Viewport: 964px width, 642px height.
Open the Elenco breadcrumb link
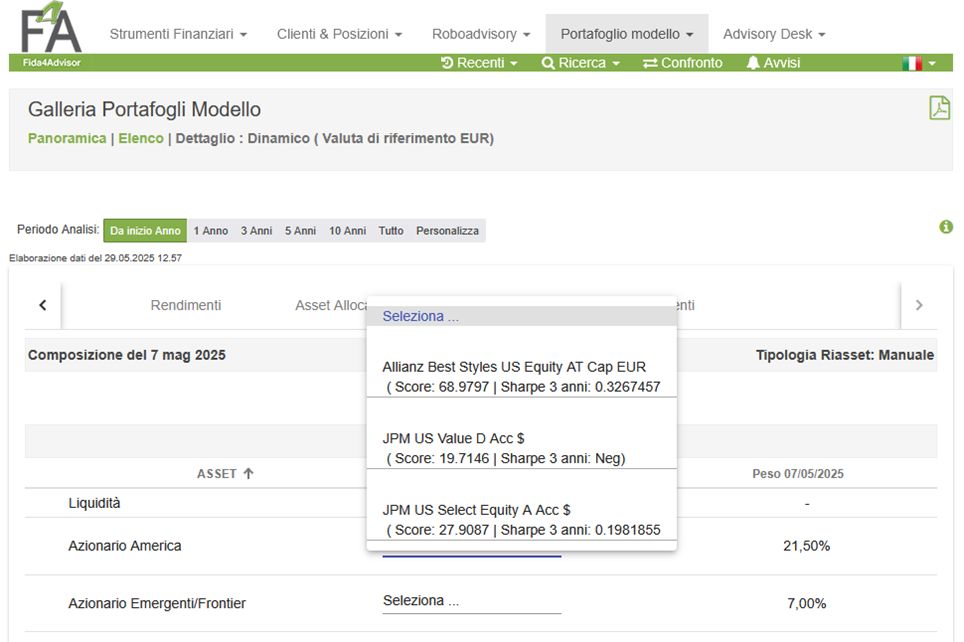[140, 138]
